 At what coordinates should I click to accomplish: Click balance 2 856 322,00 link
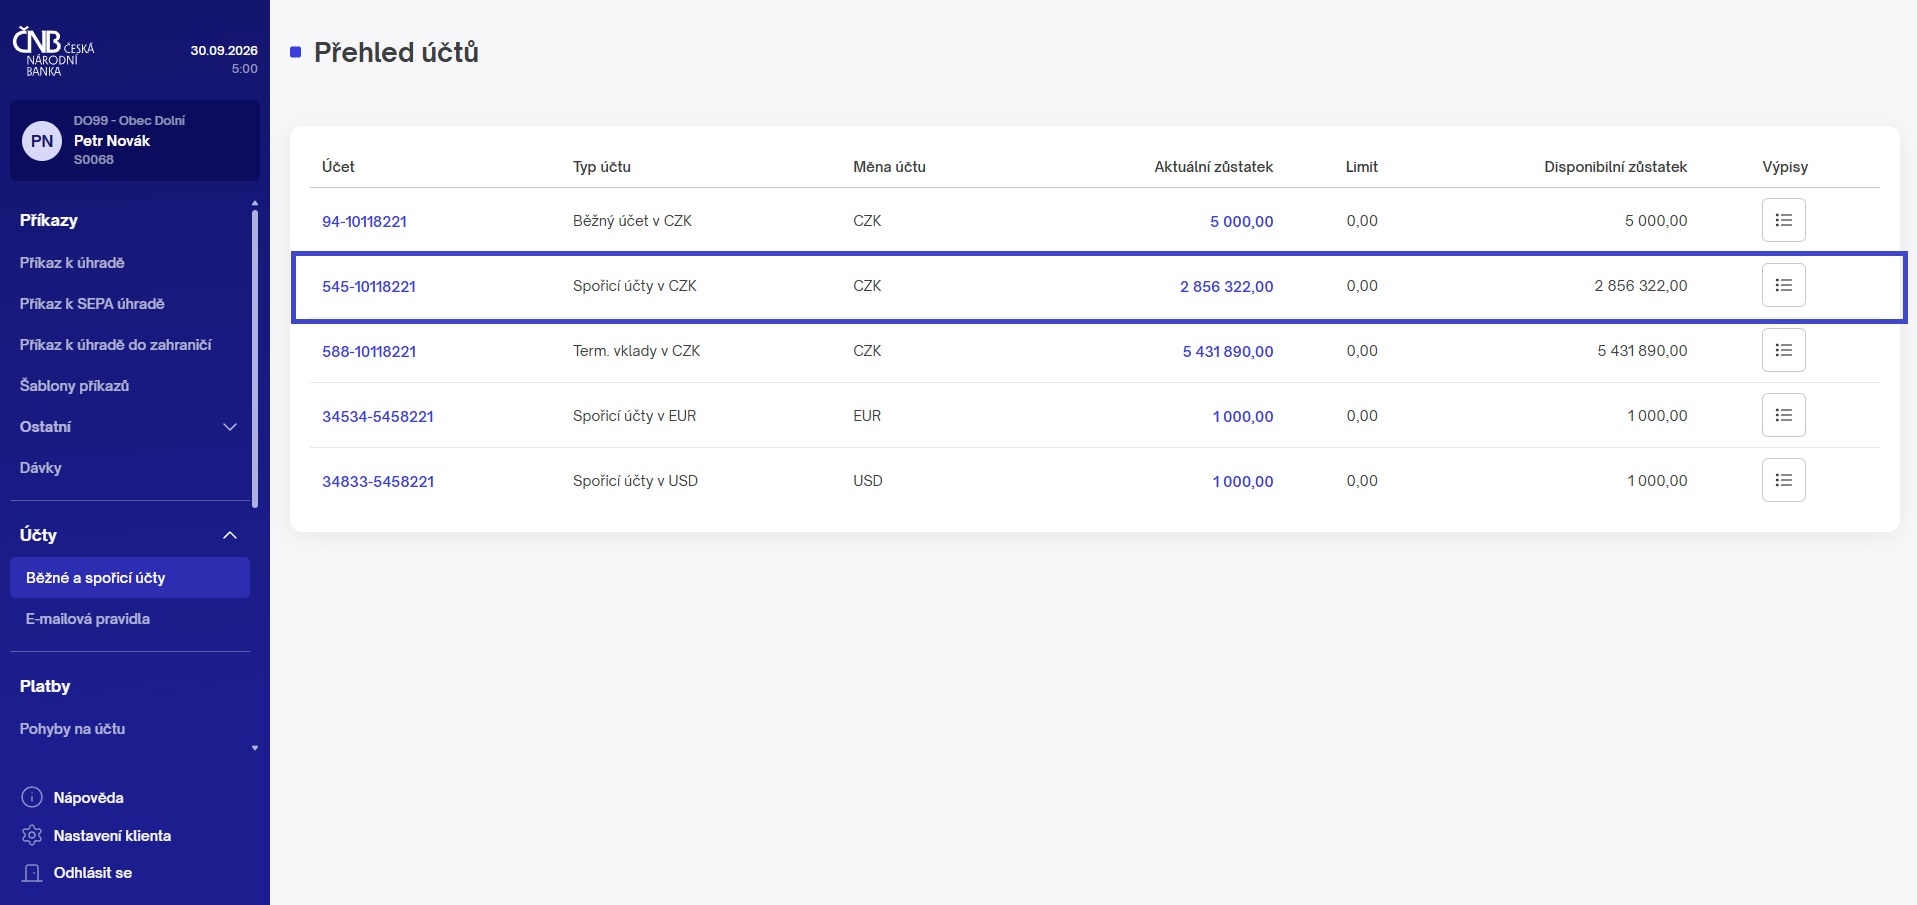click(1226, 286)
